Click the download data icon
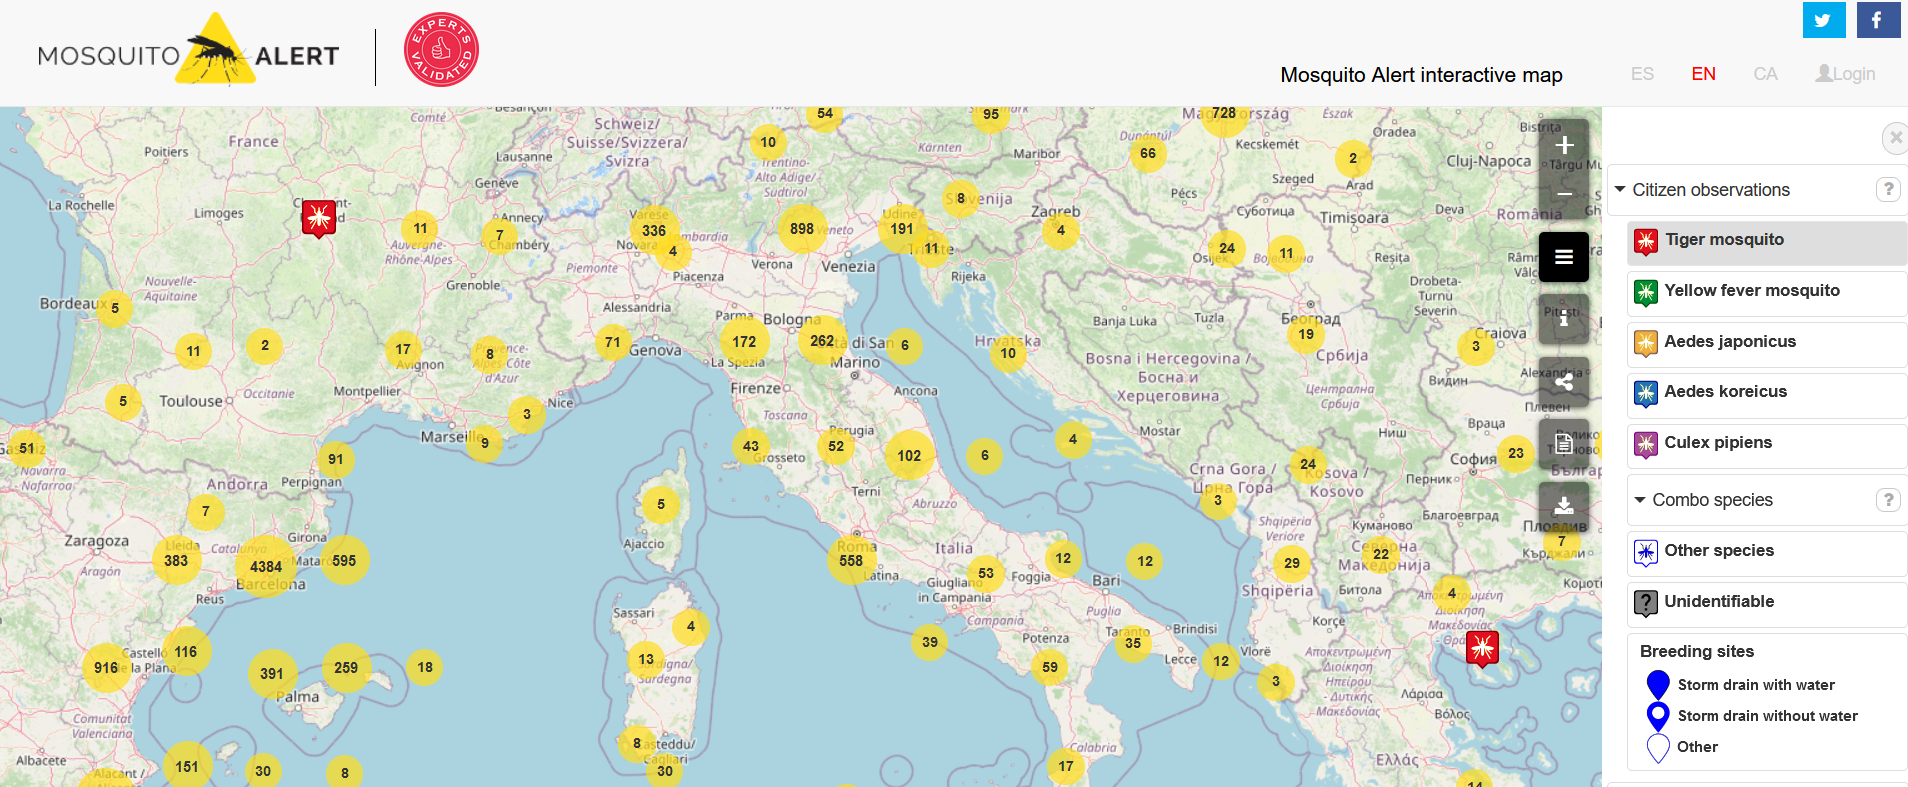The height and width of the screenshot is (787, 1908). coord(1564,506)
